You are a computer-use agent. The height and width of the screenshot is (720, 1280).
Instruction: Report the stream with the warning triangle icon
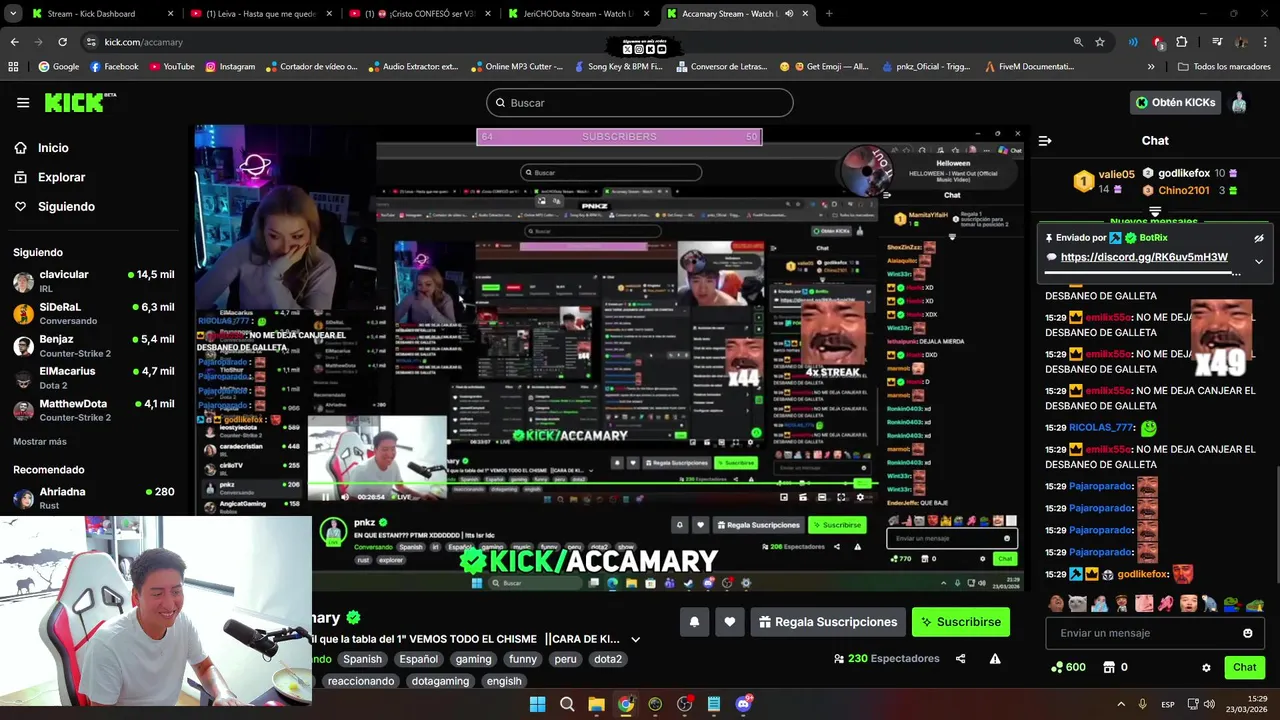coord(995,659)
